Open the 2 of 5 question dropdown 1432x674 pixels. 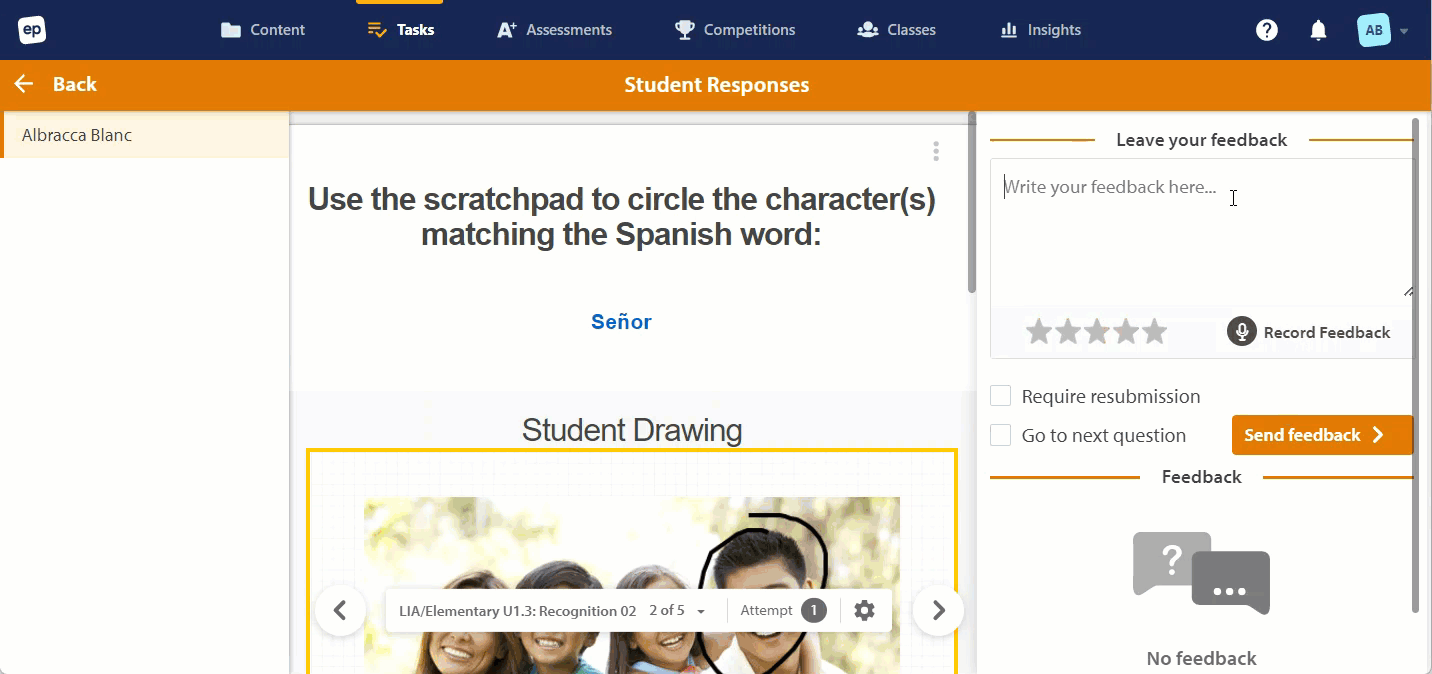point(677,610)
